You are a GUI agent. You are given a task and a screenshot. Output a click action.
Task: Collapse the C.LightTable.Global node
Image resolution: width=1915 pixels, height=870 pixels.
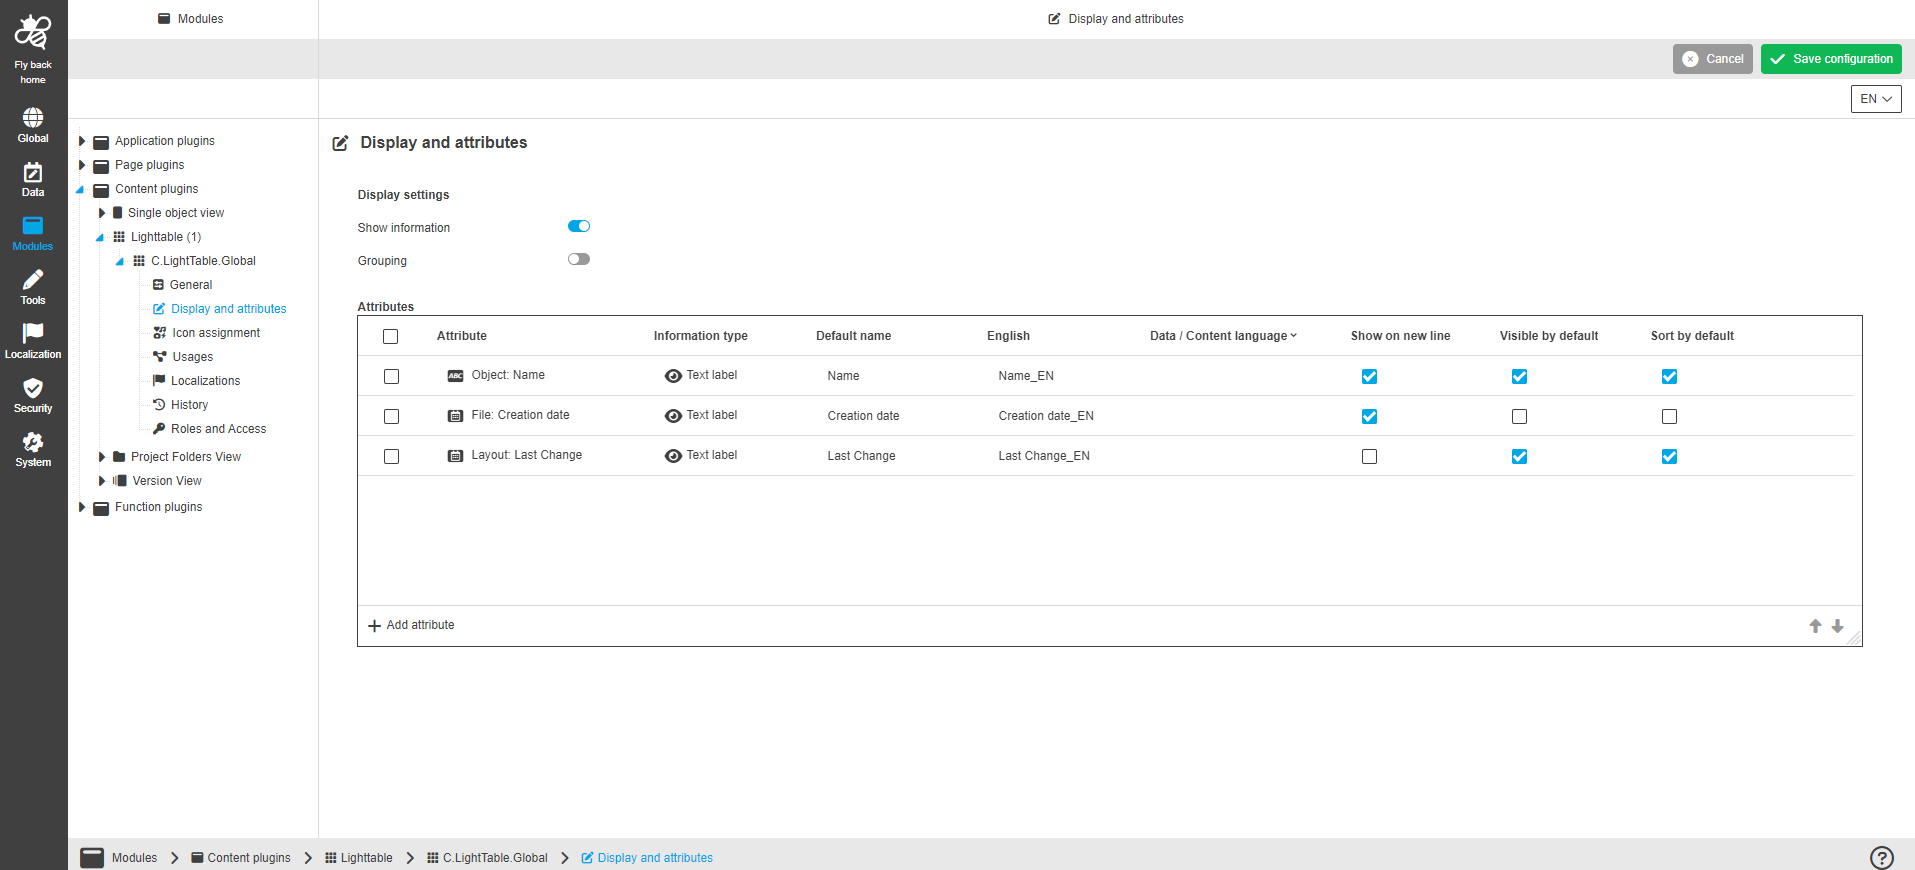(120, 261)
